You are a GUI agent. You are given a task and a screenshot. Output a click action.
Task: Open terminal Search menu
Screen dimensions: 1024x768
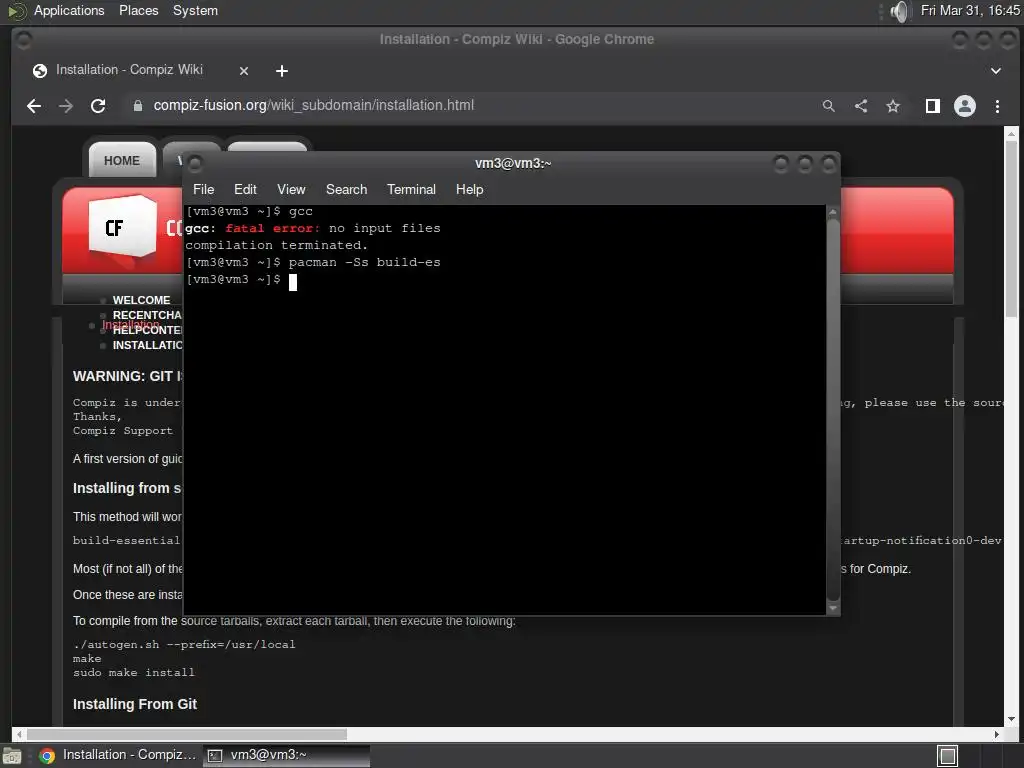346,189
